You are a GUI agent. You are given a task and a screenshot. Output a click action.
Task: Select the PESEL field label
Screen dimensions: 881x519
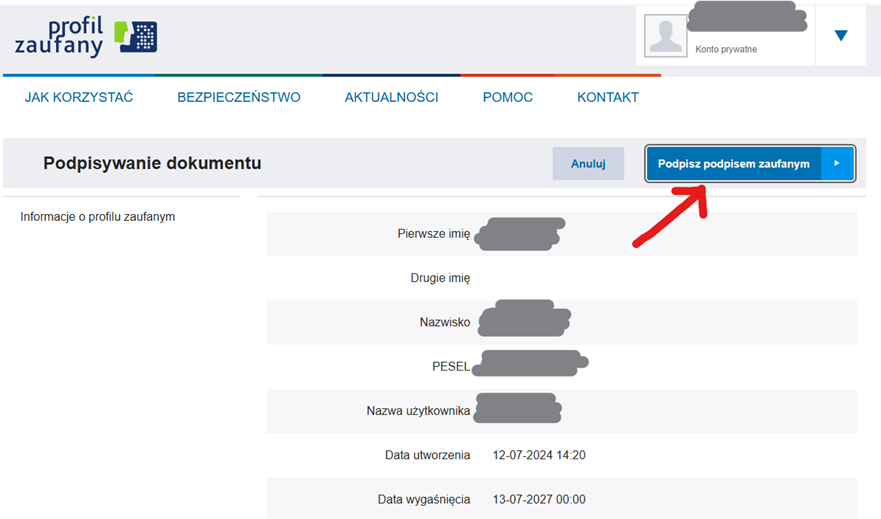[450, 367]
